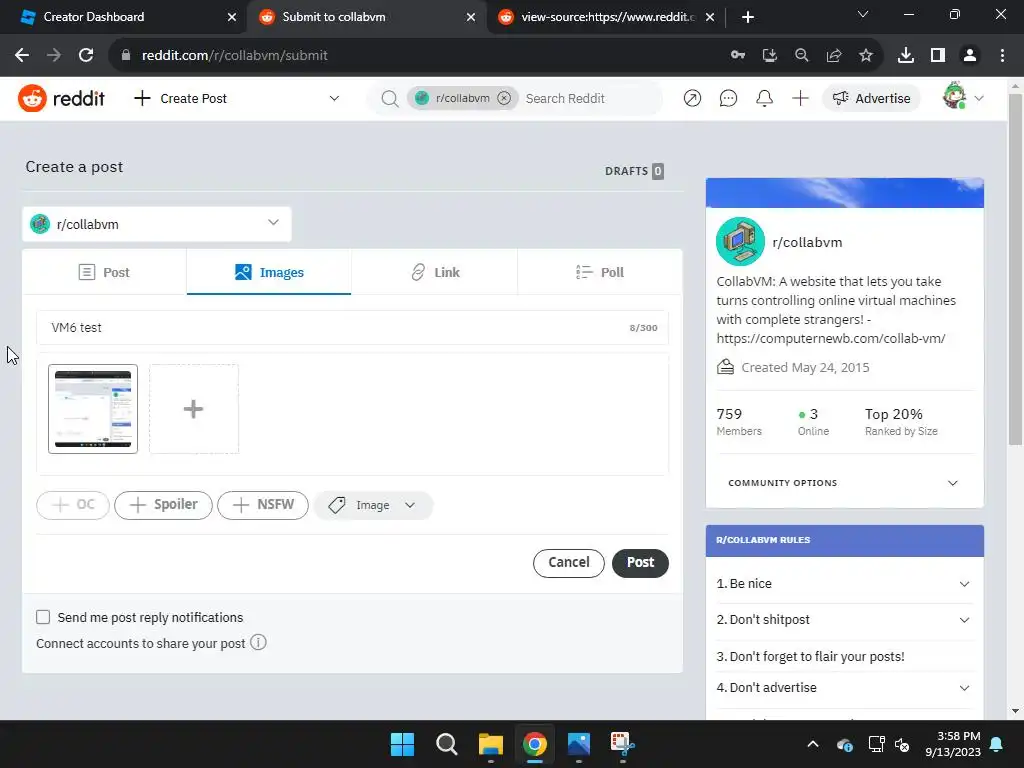The image size is (1024, 768).
Task: Open the r/collabvm community avatar in sidebar
Action: (x=740, y=242)
